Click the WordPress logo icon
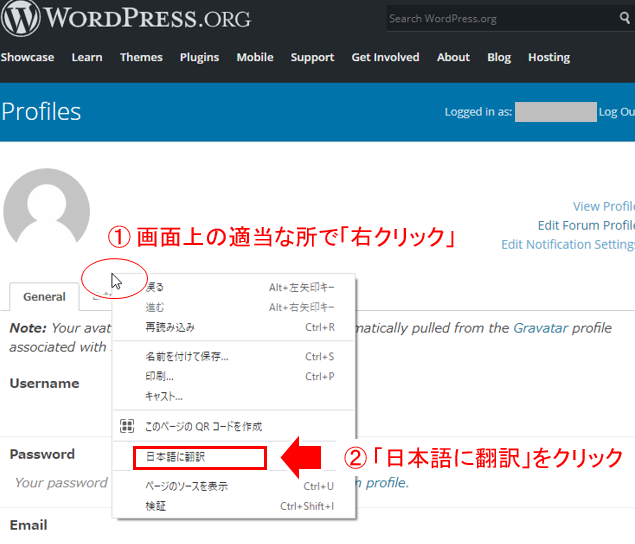 tap(21, 19)
